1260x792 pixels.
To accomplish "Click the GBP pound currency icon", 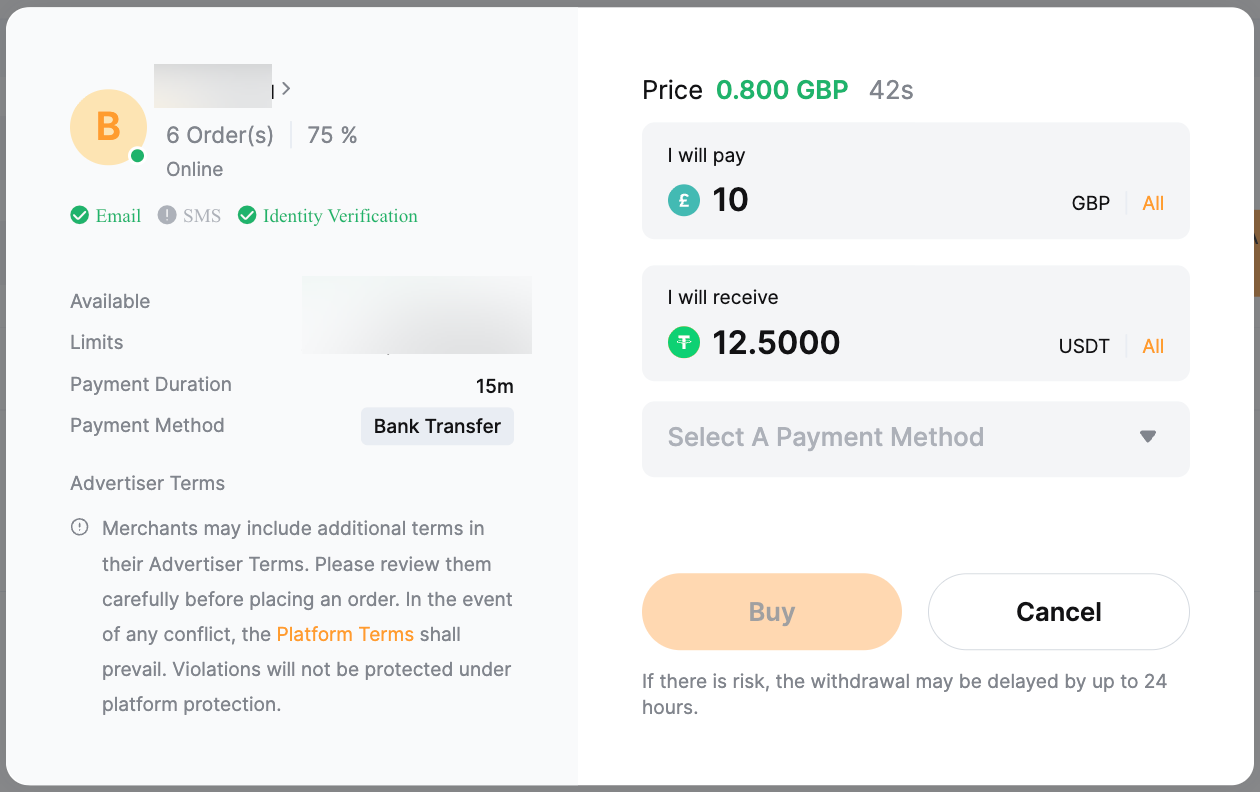I will click(x=684, y=200).
